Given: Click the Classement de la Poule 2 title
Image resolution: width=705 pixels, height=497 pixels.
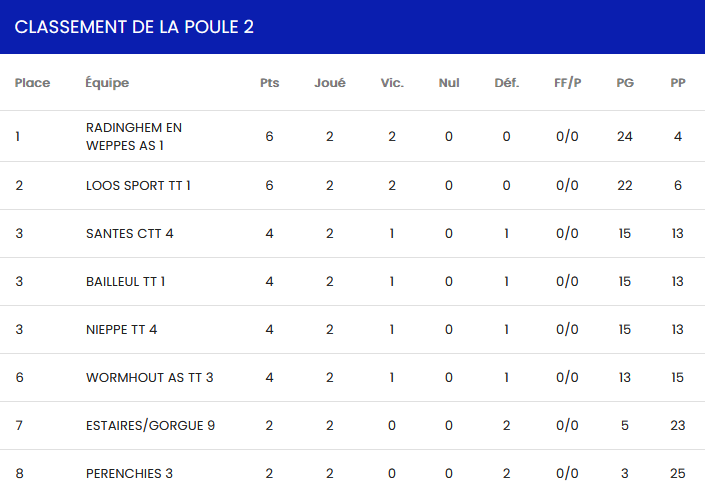Looking at the screenshot, I should pyautogui.click(x=134, y=27).
